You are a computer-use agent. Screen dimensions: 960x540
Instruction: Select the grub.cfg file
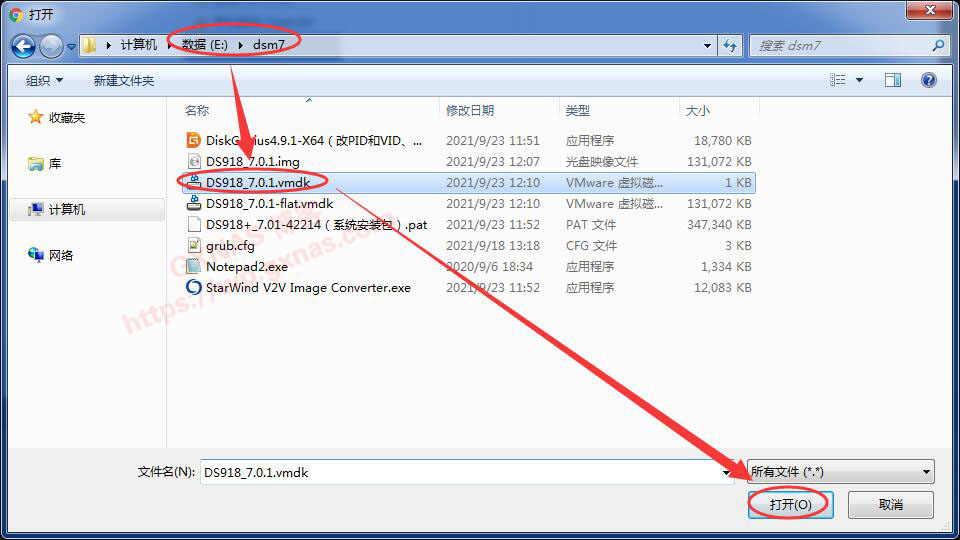[x=230, y=246]
